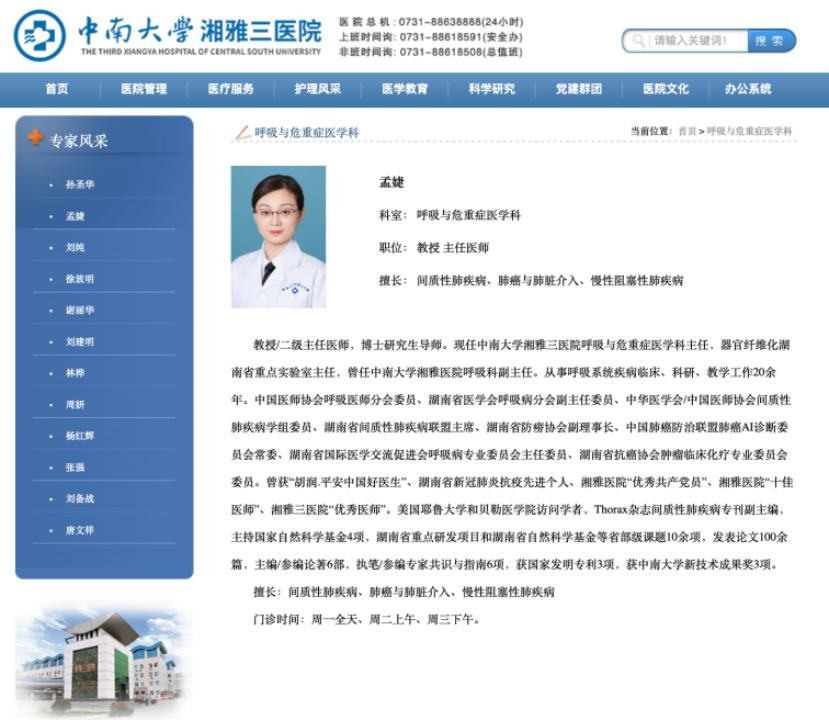Select 医疗服务 in the top navigation
The width and height of the screenshot is (829, 720).
point(231,89)
